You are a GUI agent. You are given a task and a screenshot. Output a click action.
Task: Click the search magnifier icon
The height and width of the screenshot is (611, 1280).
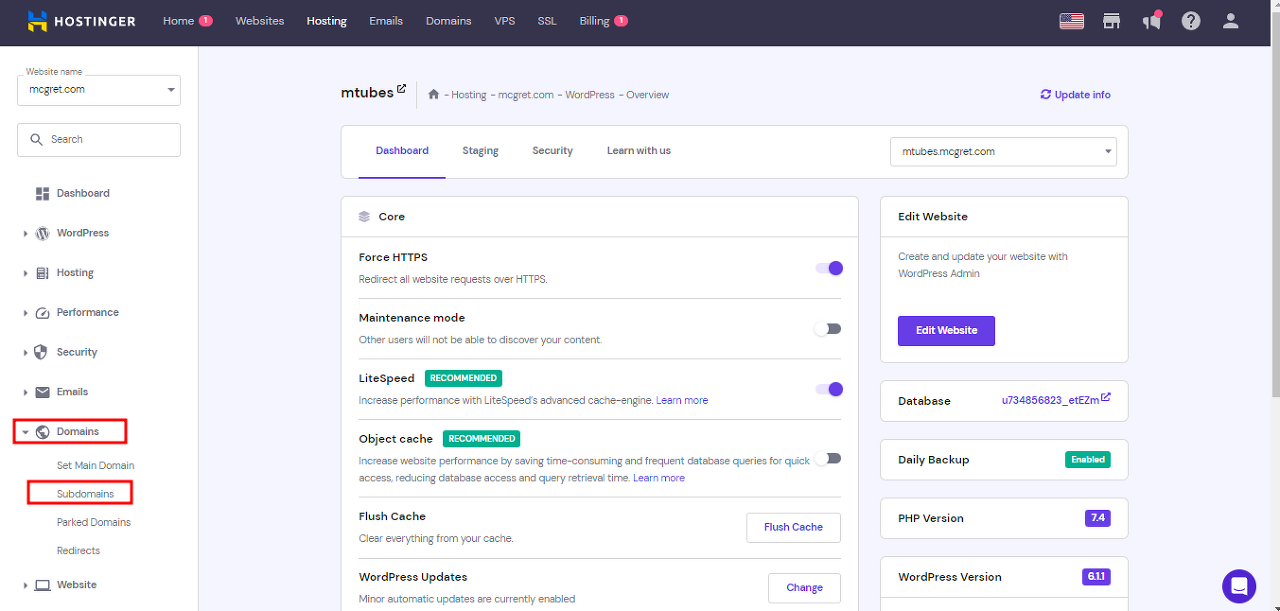[x=37, y=140]
